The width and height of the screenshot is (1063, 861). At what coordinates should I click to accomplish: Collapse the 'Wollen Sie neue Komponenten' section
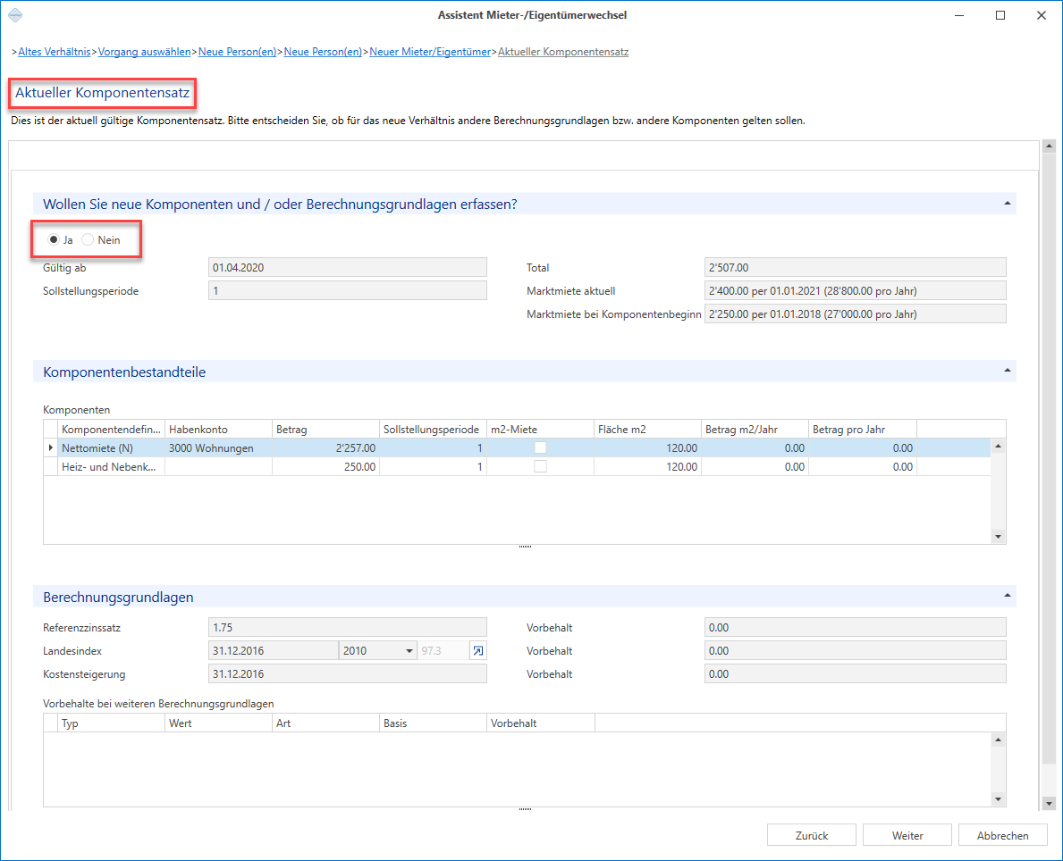(x=1007, y=203)
